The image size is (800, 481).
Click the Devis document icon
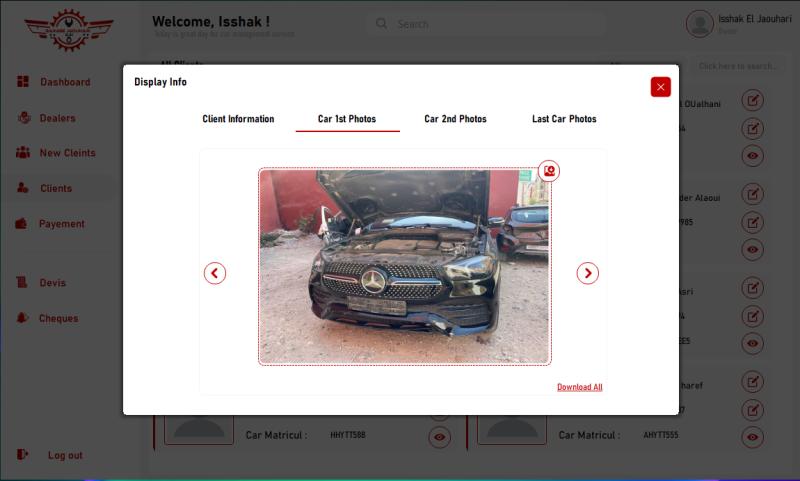22,282
